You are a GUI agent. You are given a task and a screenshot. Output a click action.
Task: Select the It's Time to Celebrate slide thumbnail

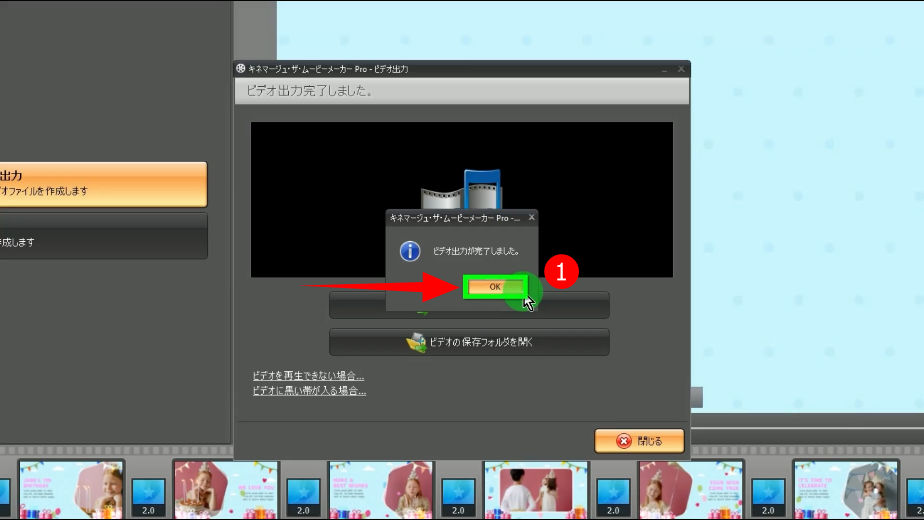click(x=846, y=490)
